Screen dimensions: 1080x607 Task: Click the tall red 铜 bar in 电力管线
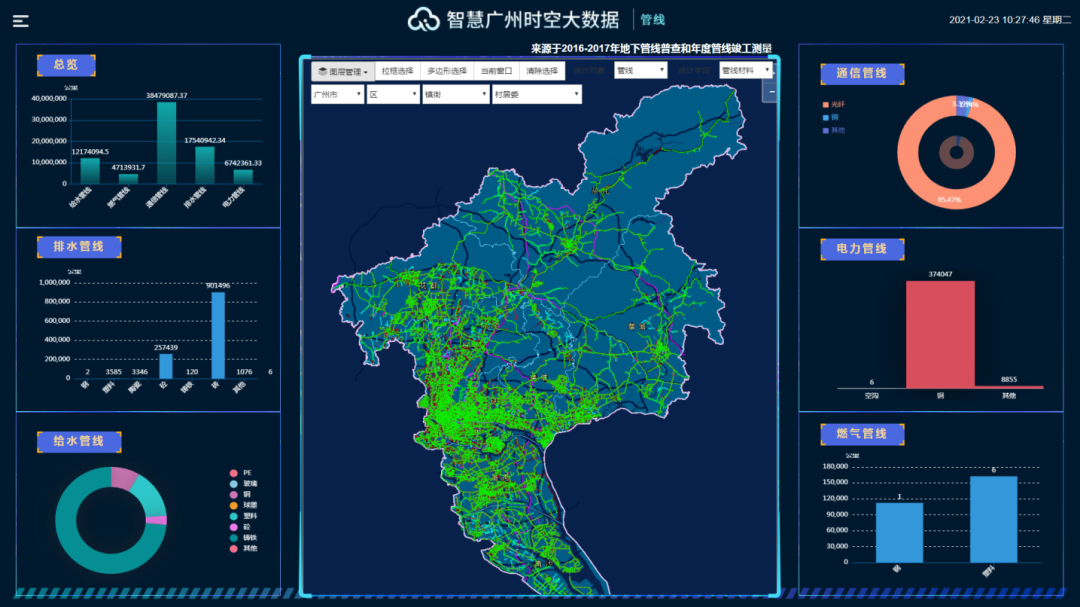pos(939,334)
